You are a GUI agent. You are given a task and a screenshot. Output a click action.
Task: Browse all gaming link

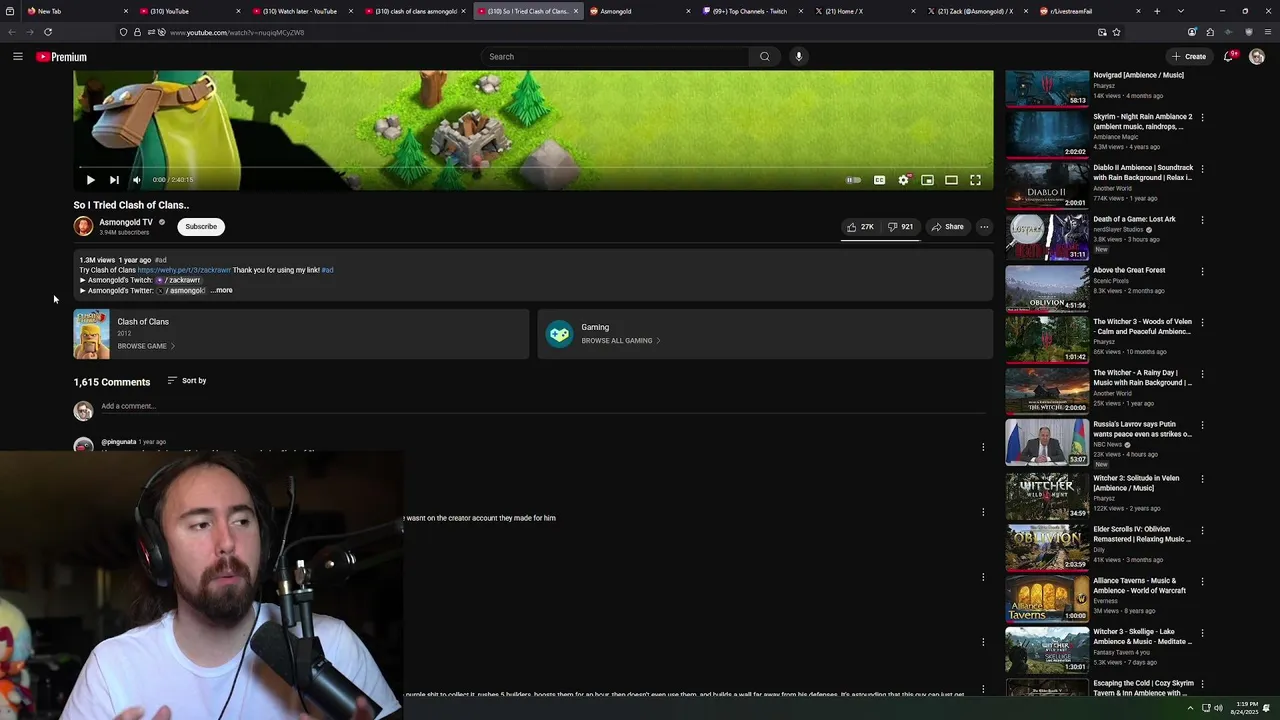621,341
